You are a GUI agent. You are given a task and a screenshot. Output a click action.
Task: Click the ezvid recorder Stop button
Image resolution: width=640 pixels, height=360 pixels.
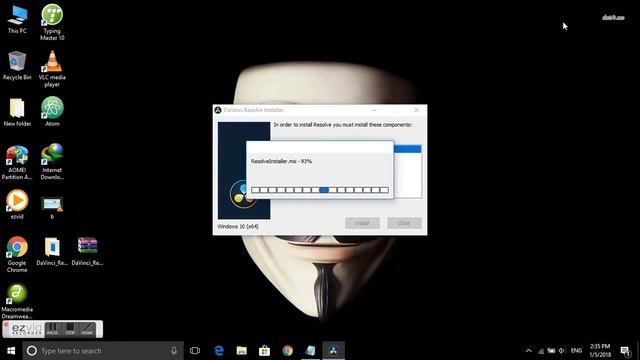tap(70, 329)
